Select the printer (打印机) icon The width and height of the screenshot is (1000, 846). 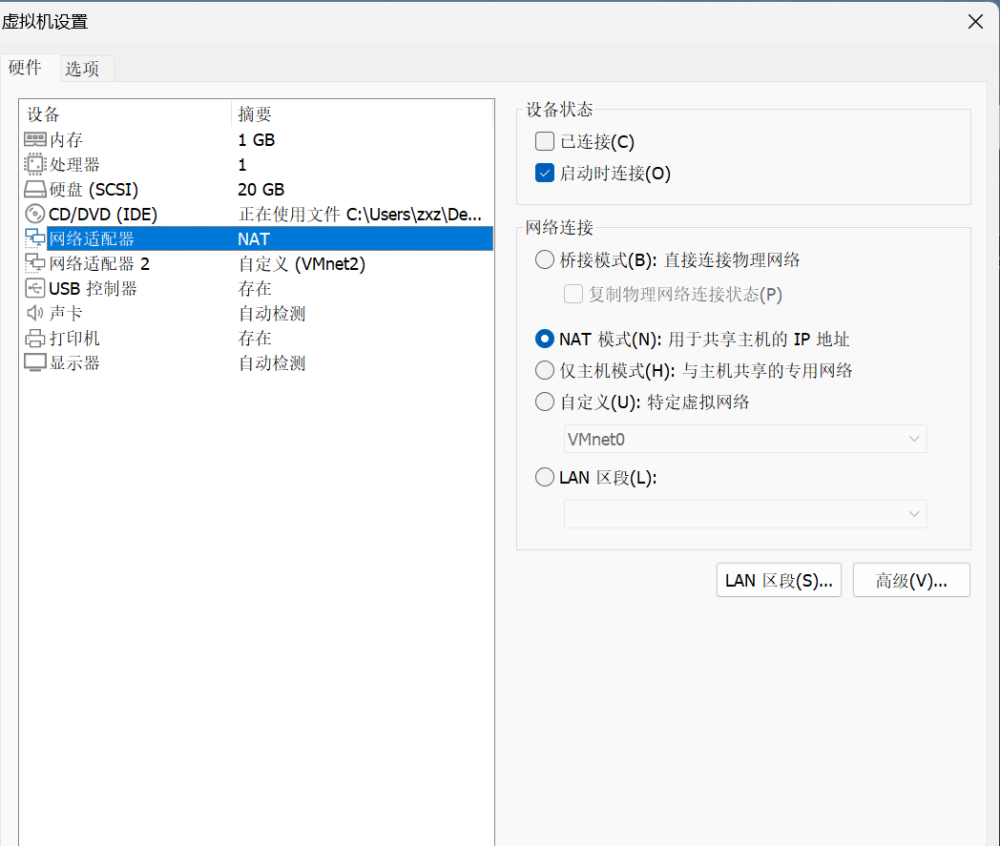[x=35, y=338]
